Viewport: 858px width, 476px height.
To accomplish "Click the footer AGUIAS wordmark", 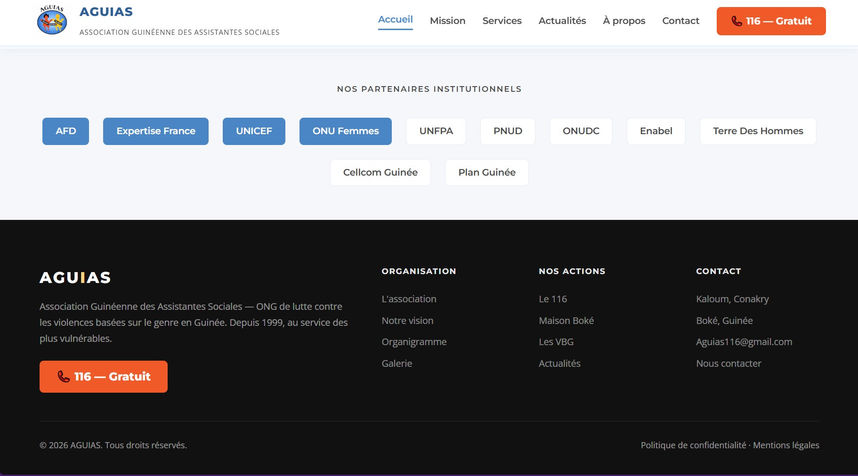I will [75, 277].
